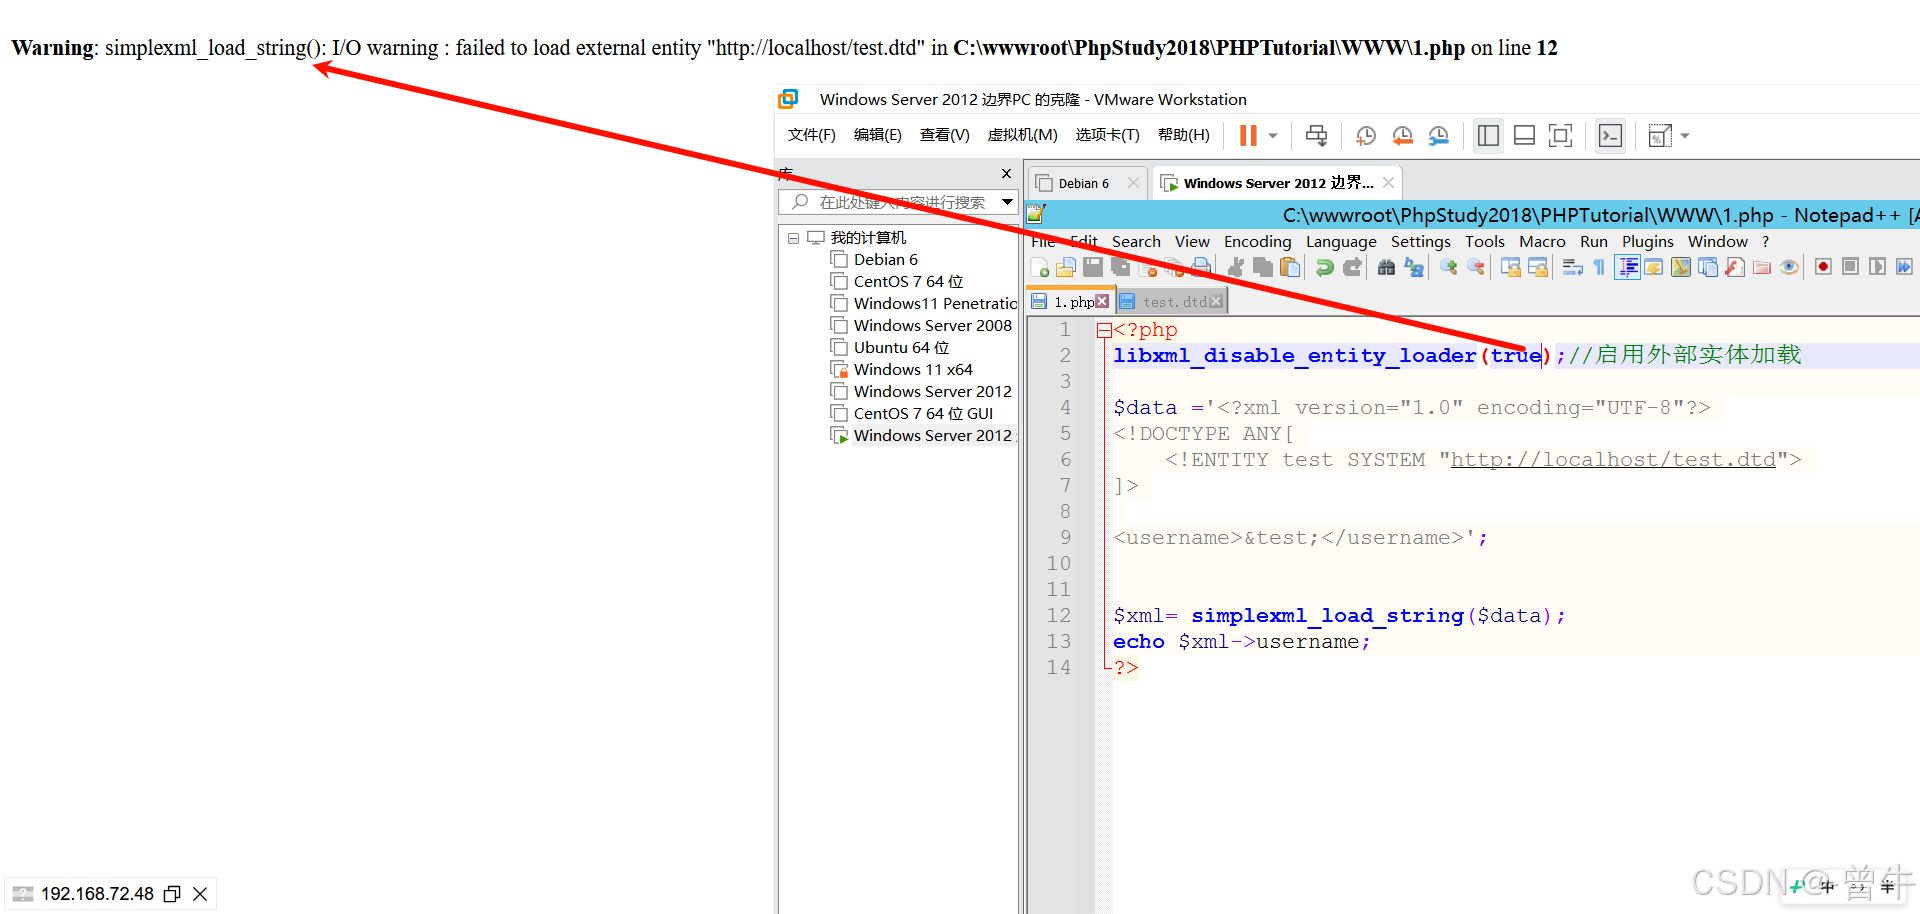Select CentOS 7 64 位 GUI in library
Image resolution: width=1920 pixels, height=914 pixels.
click(x=923, y=414)
